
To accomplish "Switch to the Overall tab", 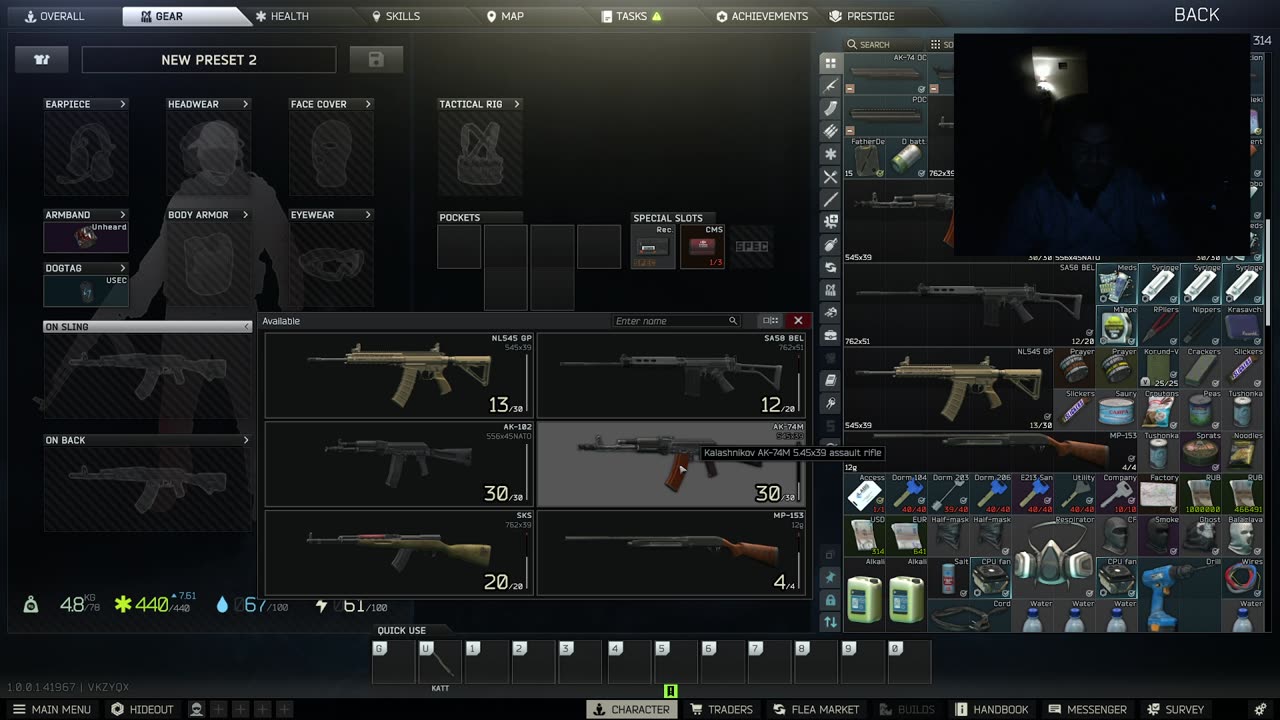I will [x=54, y=16].
